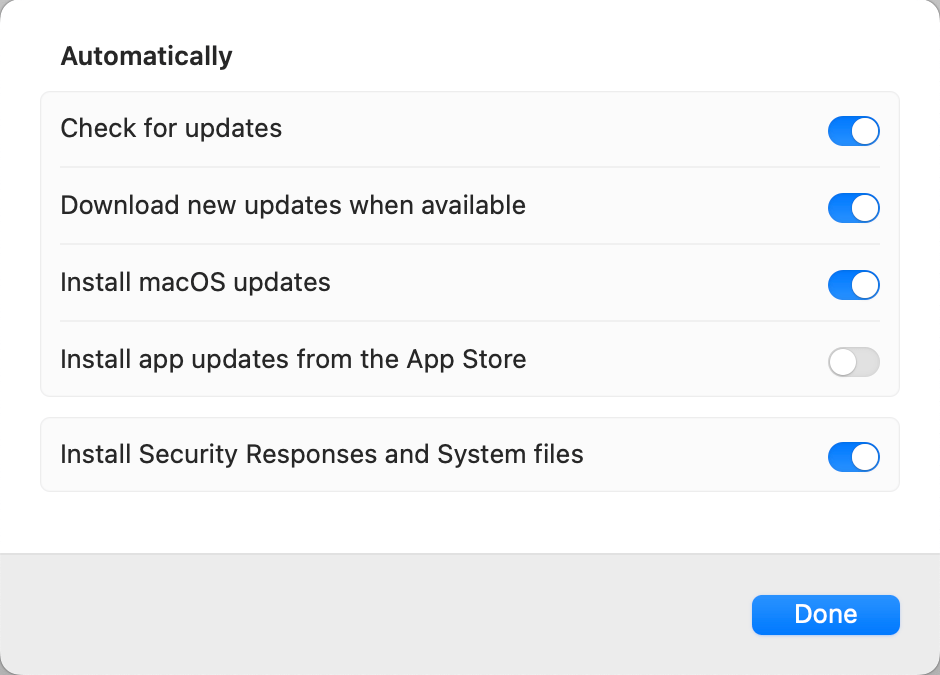Click the Download new updates when available label
Image resolution: width=940 pixels, height=675 pixels.
tap(293, 206)
